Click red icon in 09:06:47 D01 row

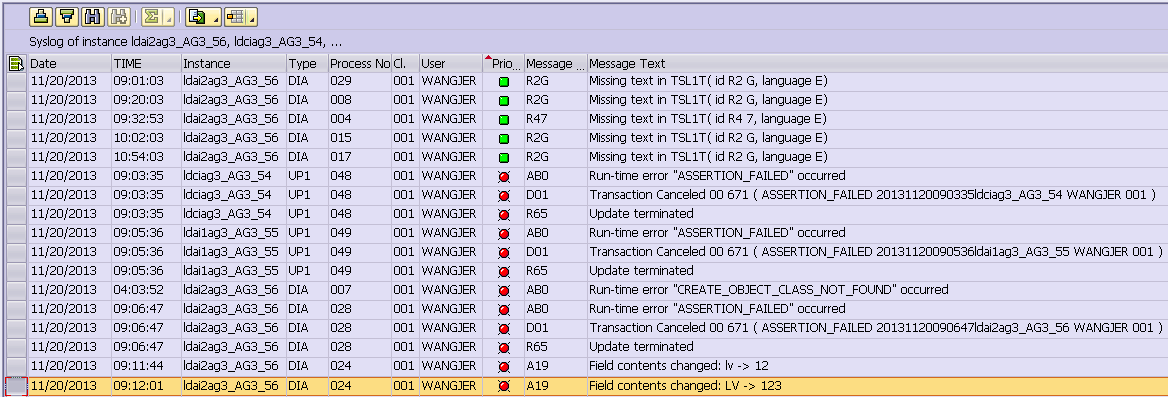click(504, 328)
